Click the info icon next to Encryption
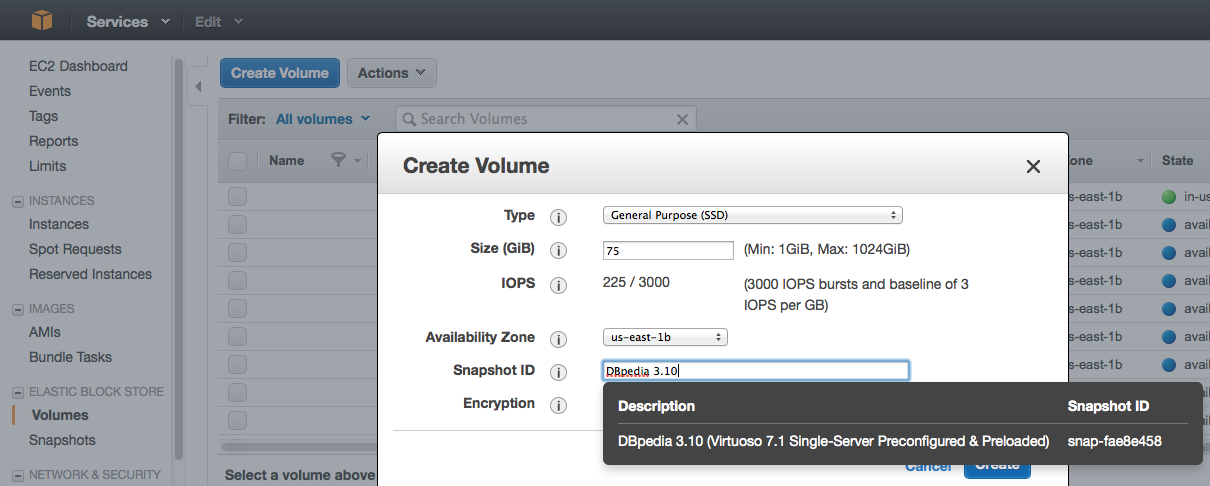This screenshot has width=1210, height=486. pos(559,405)
